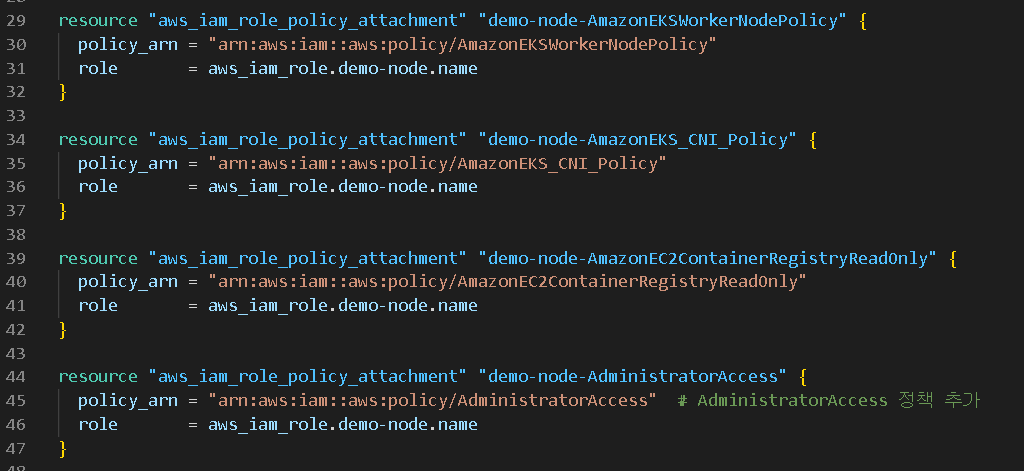The height and width of the screenshot is (471, 1024).
Task: Click "policy_arn" attribute on line 45
Action: 128,400
